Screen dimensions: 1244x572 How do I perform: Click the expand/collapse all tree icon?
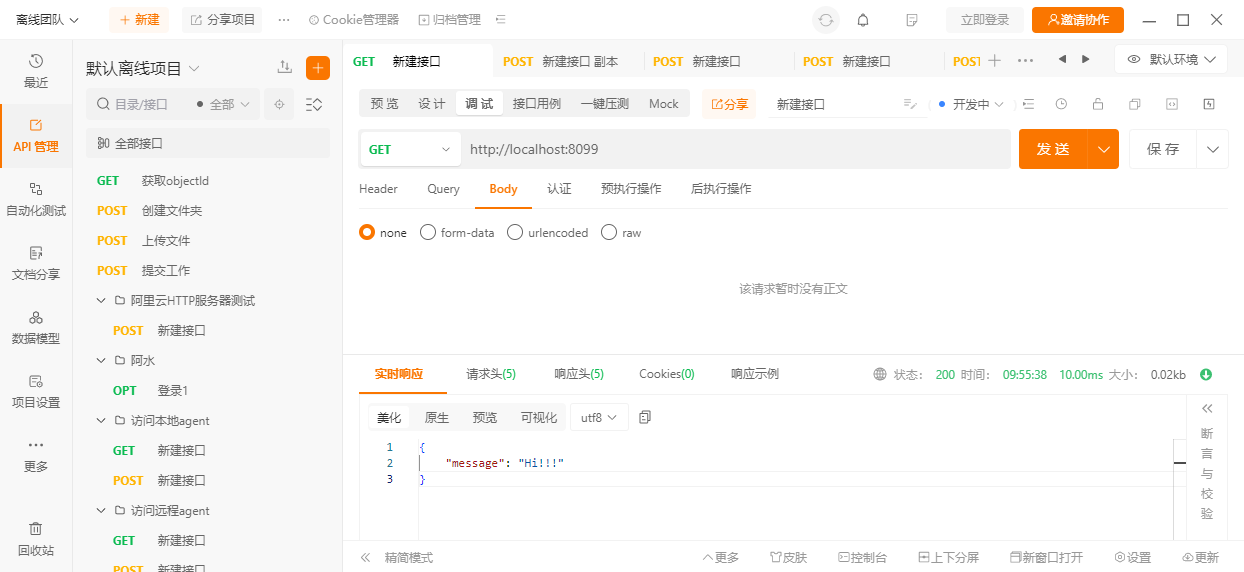(314, 104)
